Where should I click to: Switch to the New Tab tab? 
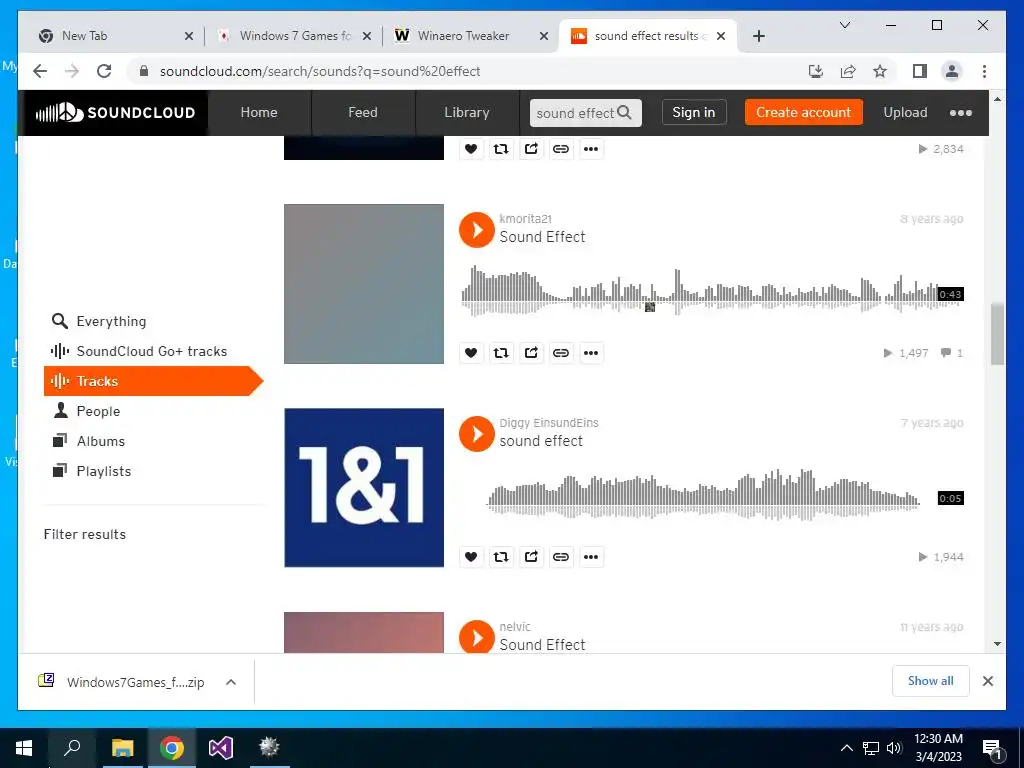pyautogui.click(x=114, y=36)
